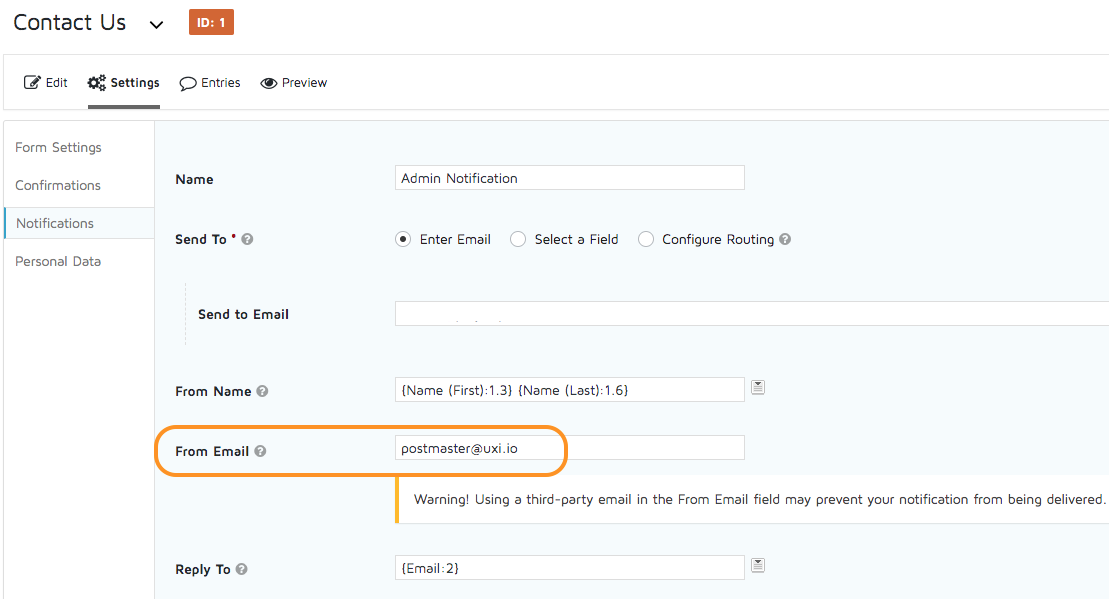Click the Reply To input field

click(569, 567)
